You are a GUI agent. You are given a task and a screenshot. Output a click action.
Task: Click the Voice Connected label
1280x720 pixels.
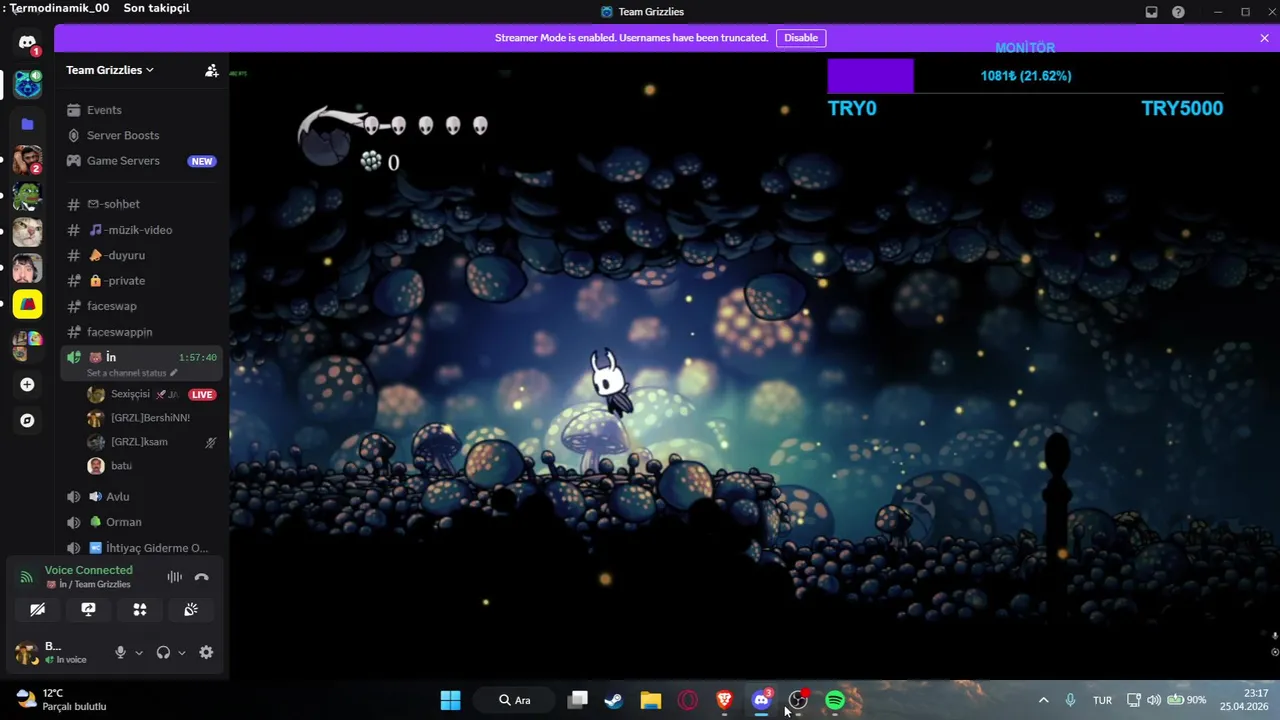point(88,570)
